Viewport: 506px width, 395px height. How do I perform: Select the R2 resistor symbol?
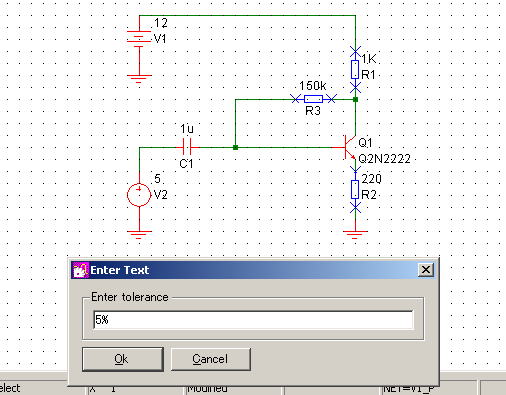tap(355, 190)
